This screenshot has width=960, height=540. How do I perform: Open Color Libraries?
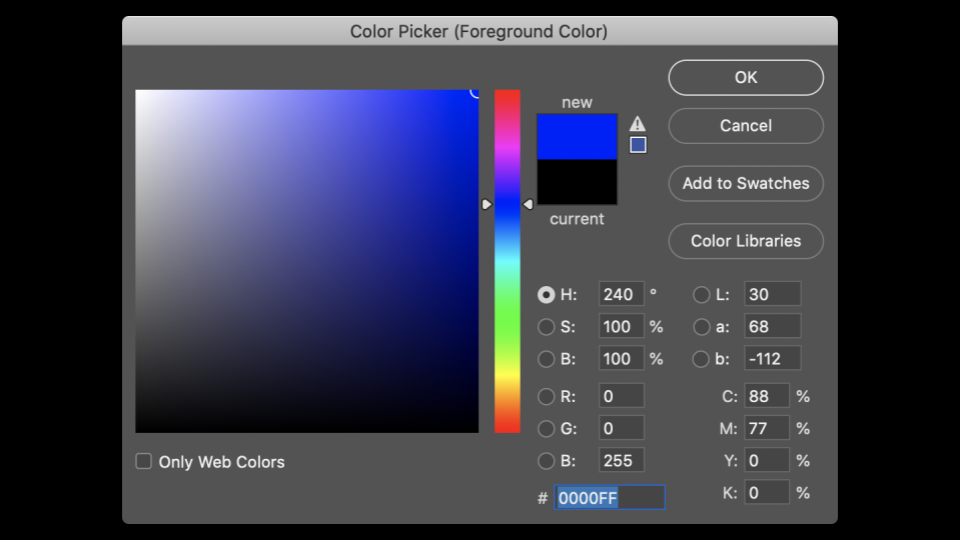pyautogui.click(x=746, y=241)
